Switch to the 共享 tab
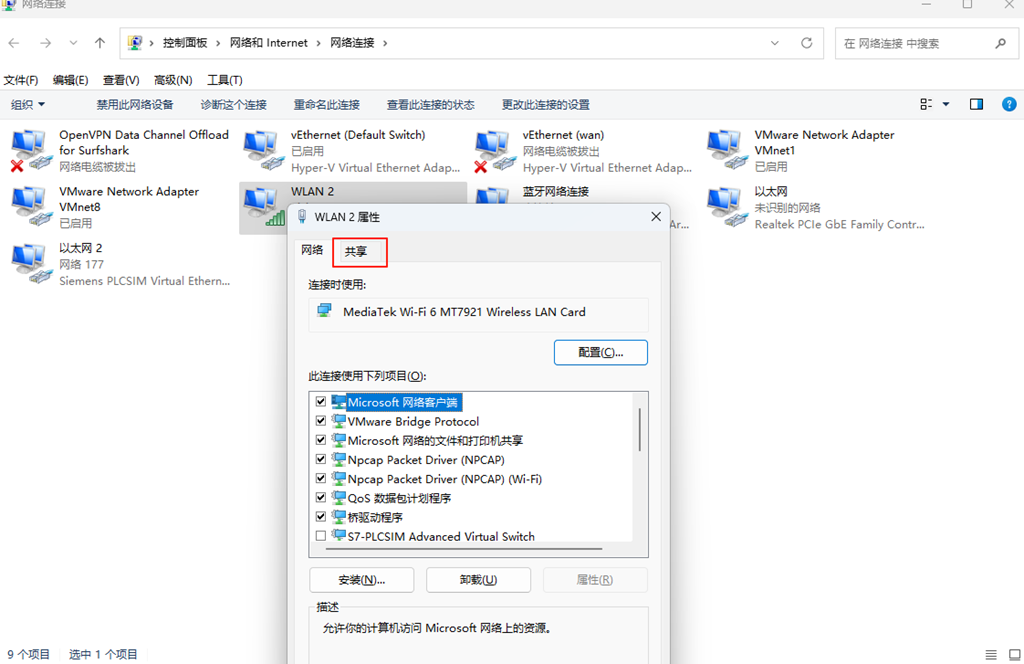This screenshot has width=1024, height=664. coord(356,251)
